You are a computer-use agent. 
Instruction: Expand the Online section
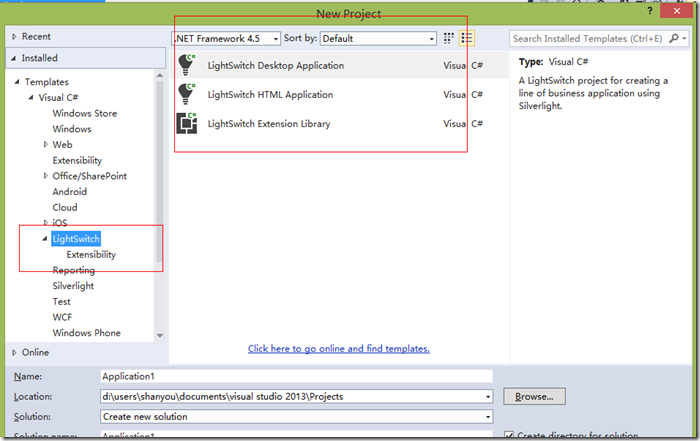pyautogui.click(x=14, y=353)
